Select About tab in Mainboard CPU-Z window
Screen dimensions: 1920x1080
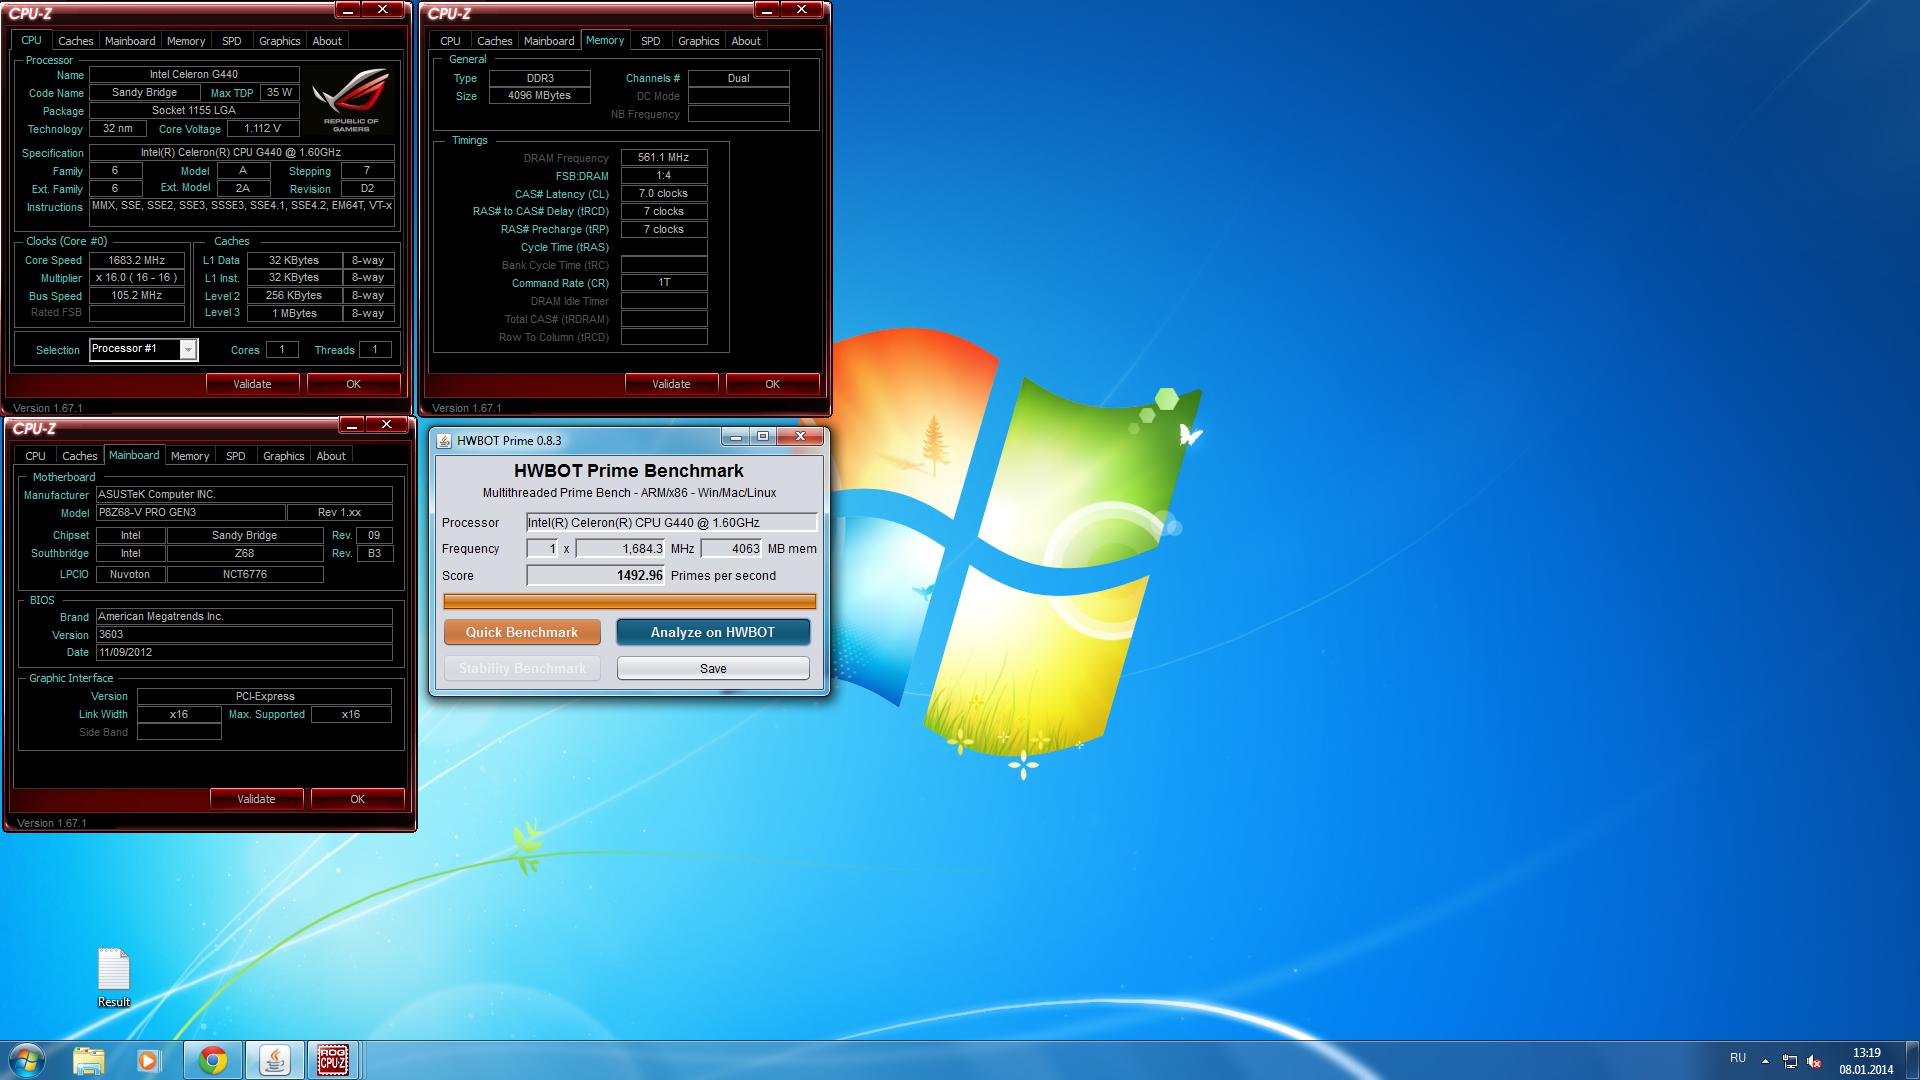tap(331, 456)
